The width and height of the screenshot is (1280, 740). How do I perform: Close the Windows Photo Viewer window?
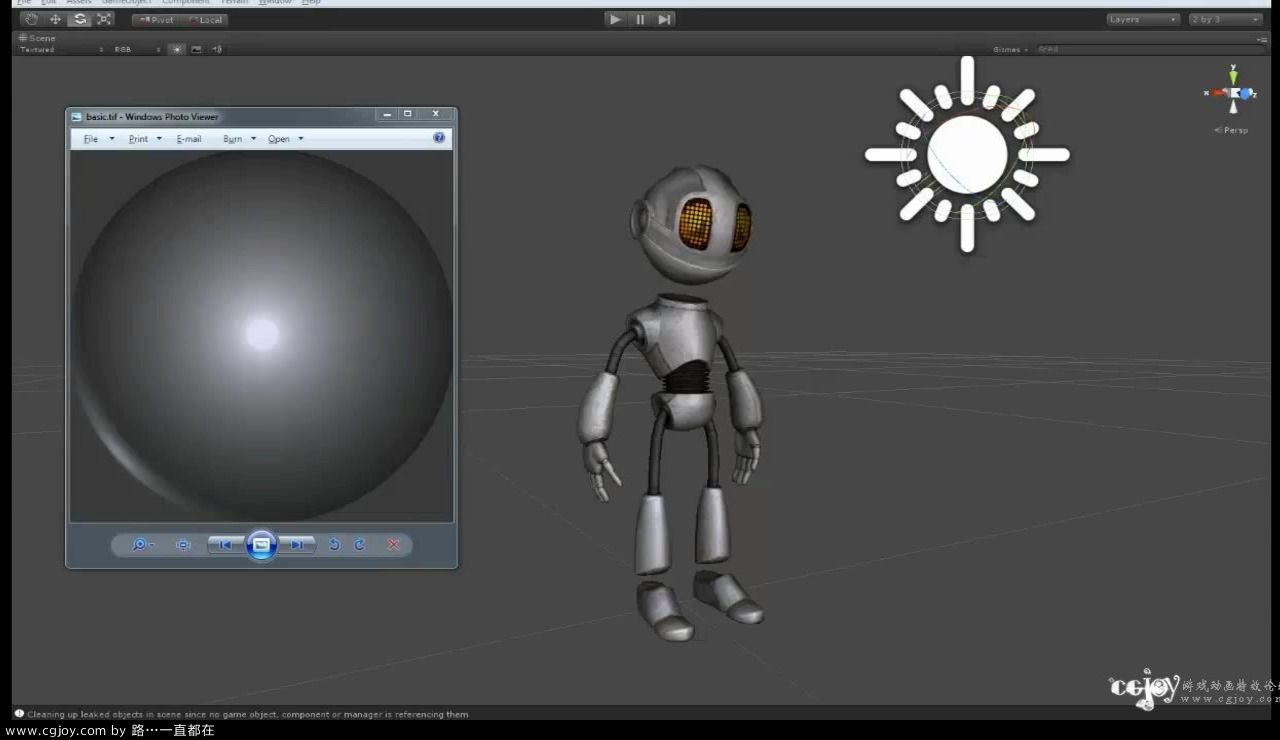[436, 115]
